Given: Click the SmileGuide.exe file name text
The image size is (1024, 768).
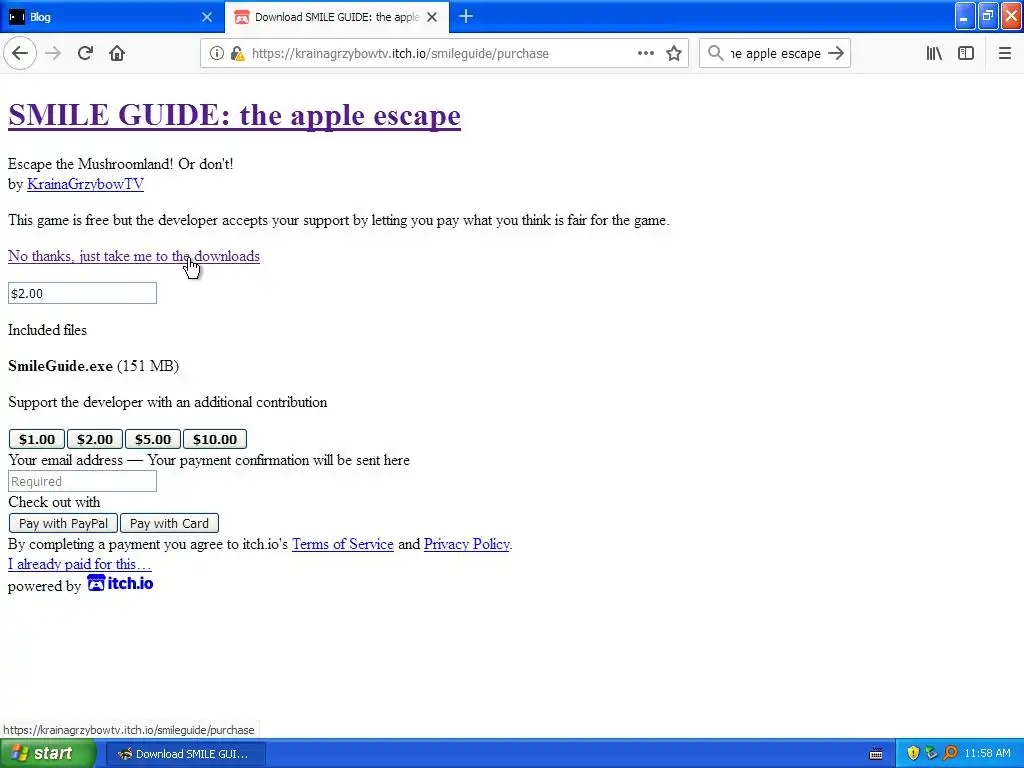Looking at the screenshot, I should pos(60,366).
